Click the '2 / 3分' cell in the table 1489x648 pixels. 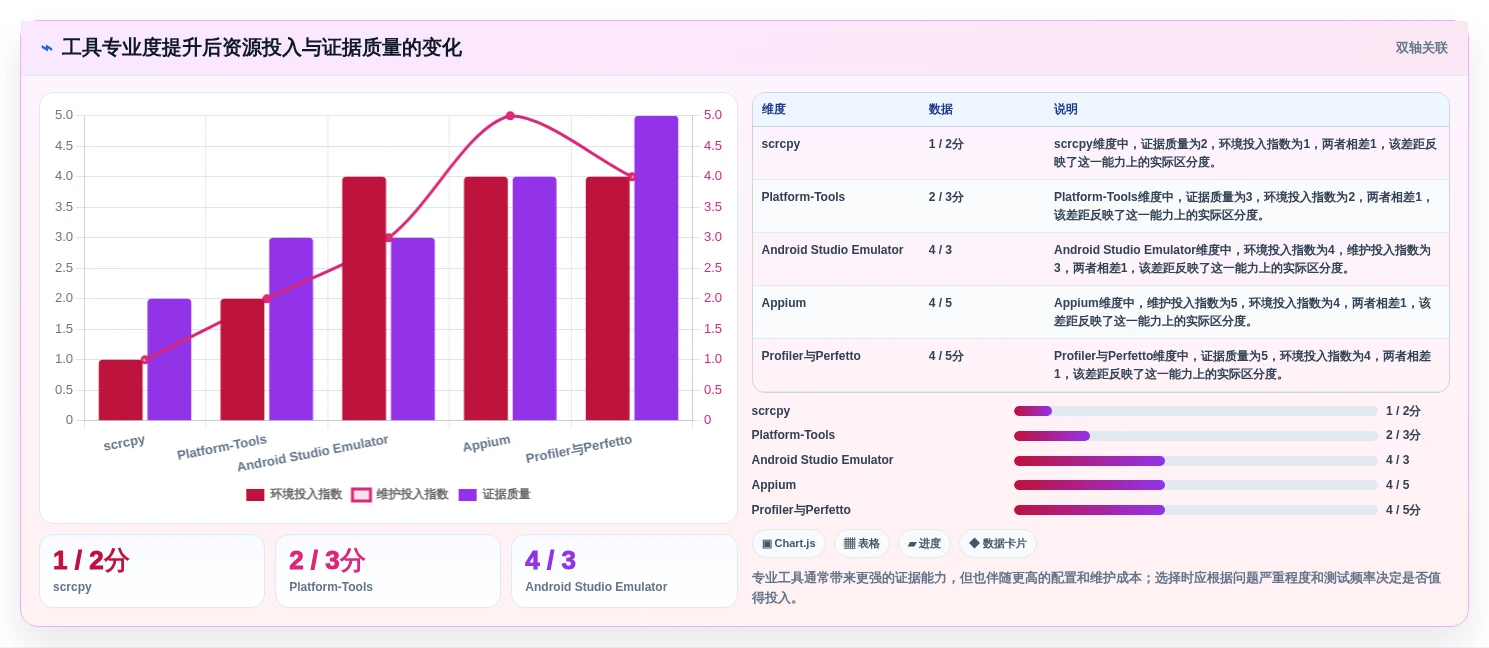pyautogui.click(x=945, y=197)
